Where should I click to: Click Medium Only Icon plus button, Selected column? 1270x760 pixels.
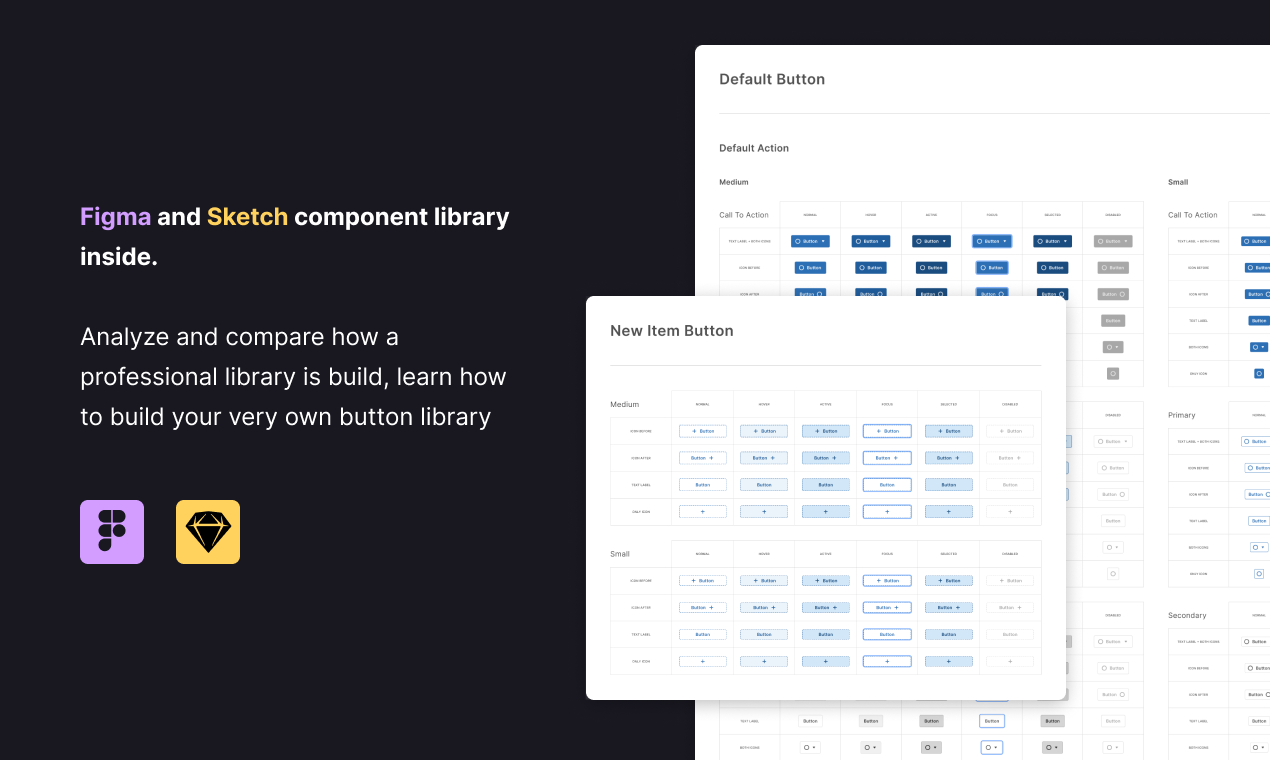[x=949, y=511]
